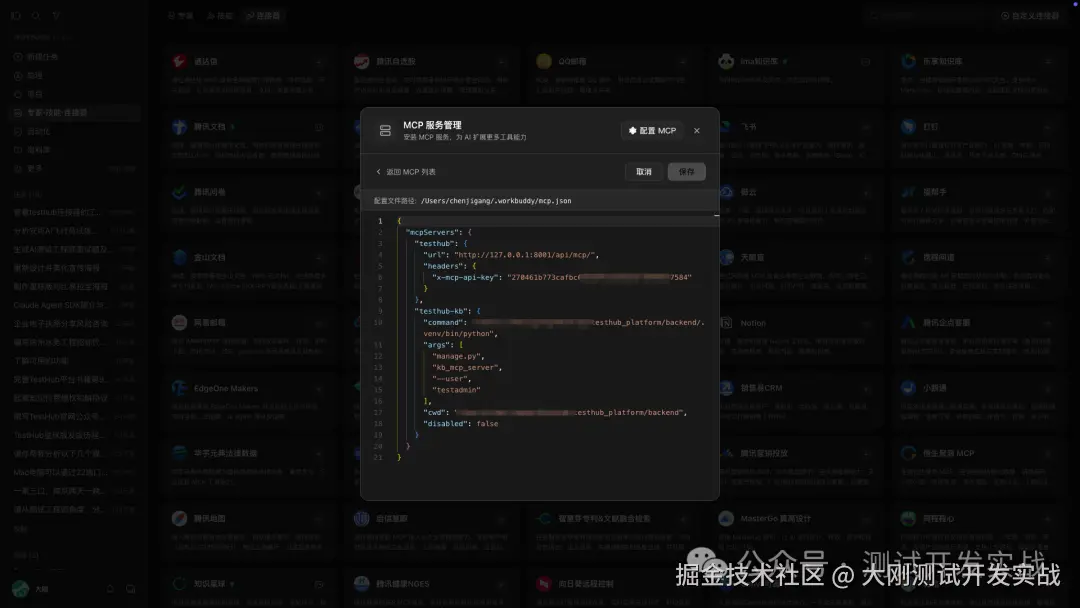Switch to the 技能 tab in background
Screen dimensions: 1080x608
[x=220, y=15]
